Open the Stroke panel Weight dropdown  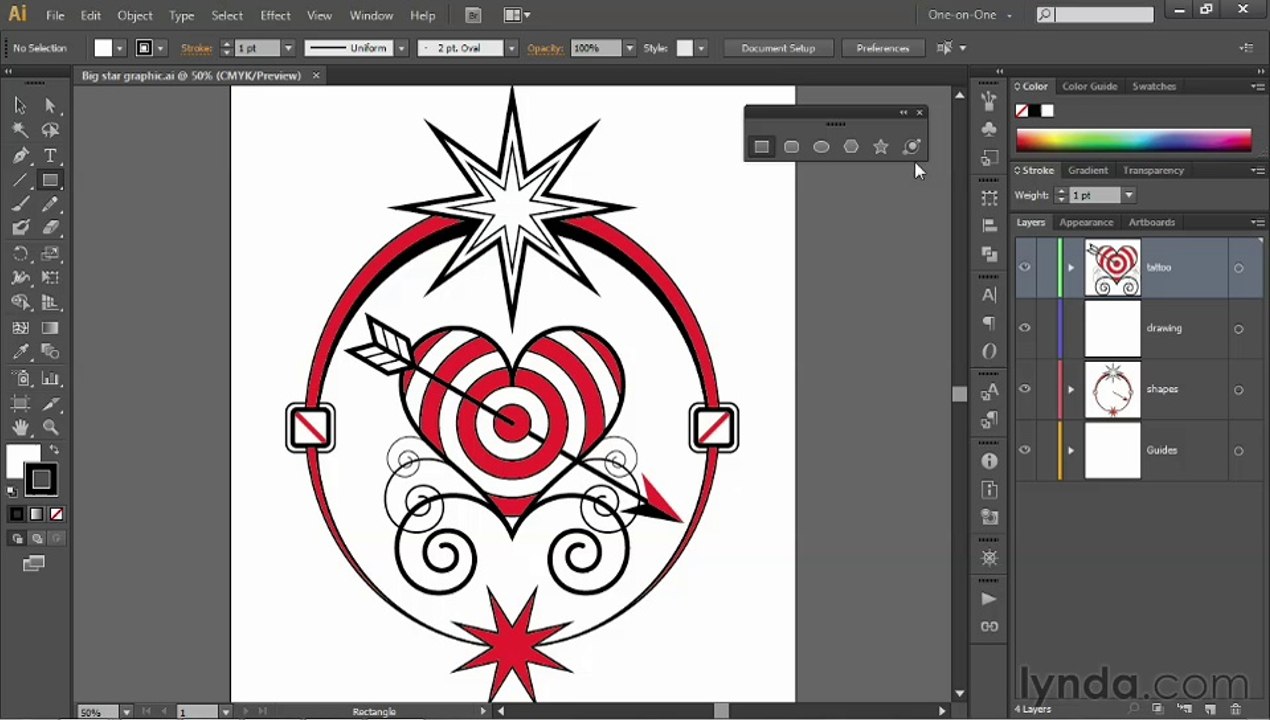[1129, 196]
